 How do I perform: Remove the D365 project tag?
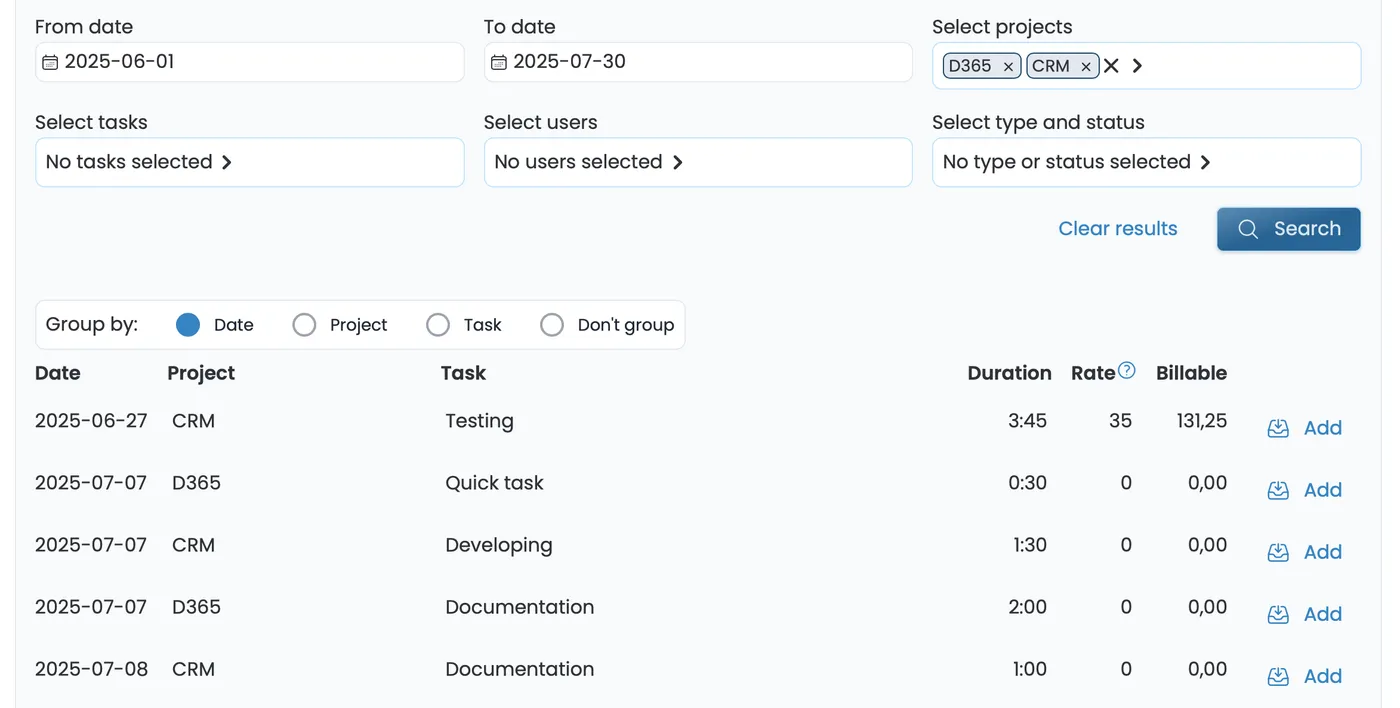tap(1008, 67)
